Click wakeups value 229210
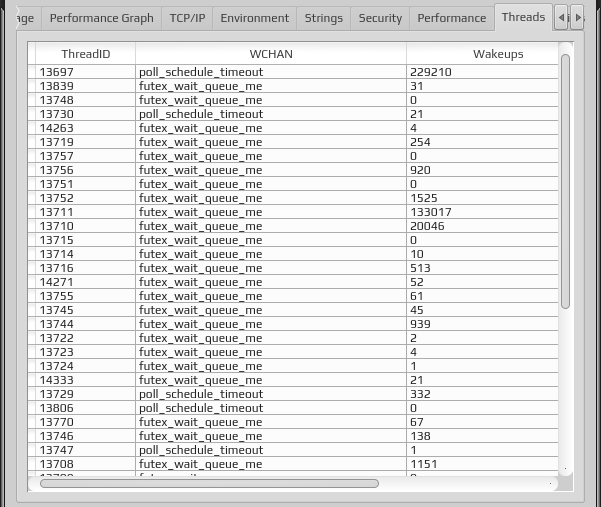The height and width of the screenshot is (507, 601). [431, 72]
